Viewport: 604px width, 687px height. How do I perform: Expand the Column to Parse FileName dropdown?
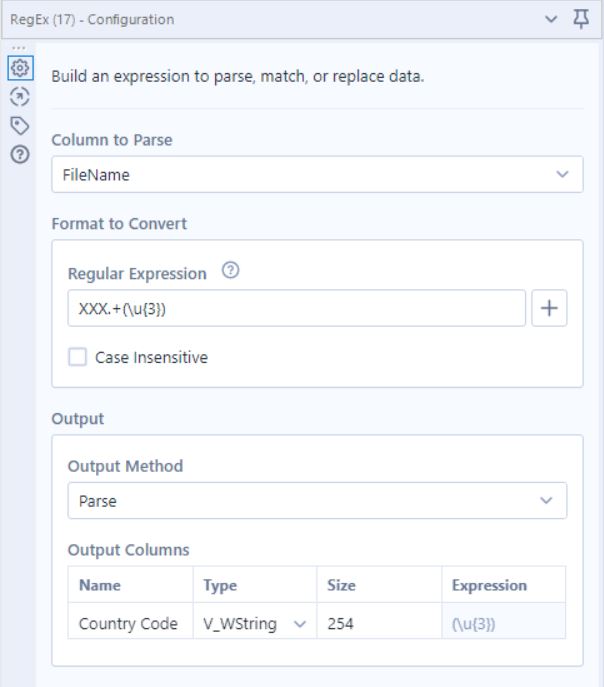tap(316, 175)
